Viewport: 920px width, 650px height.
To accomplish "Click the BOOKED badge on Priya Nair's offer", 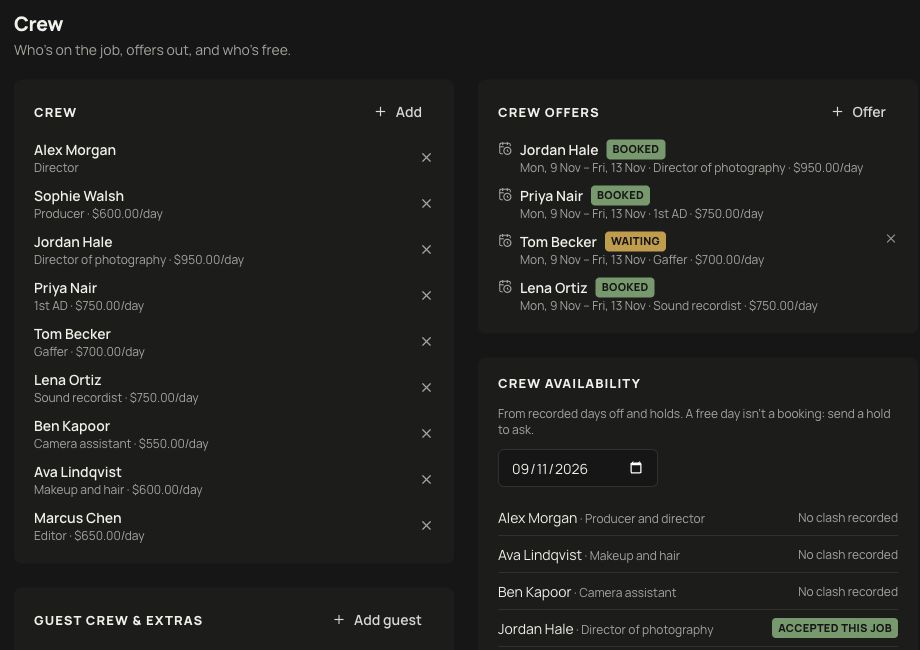I will 620,195.
